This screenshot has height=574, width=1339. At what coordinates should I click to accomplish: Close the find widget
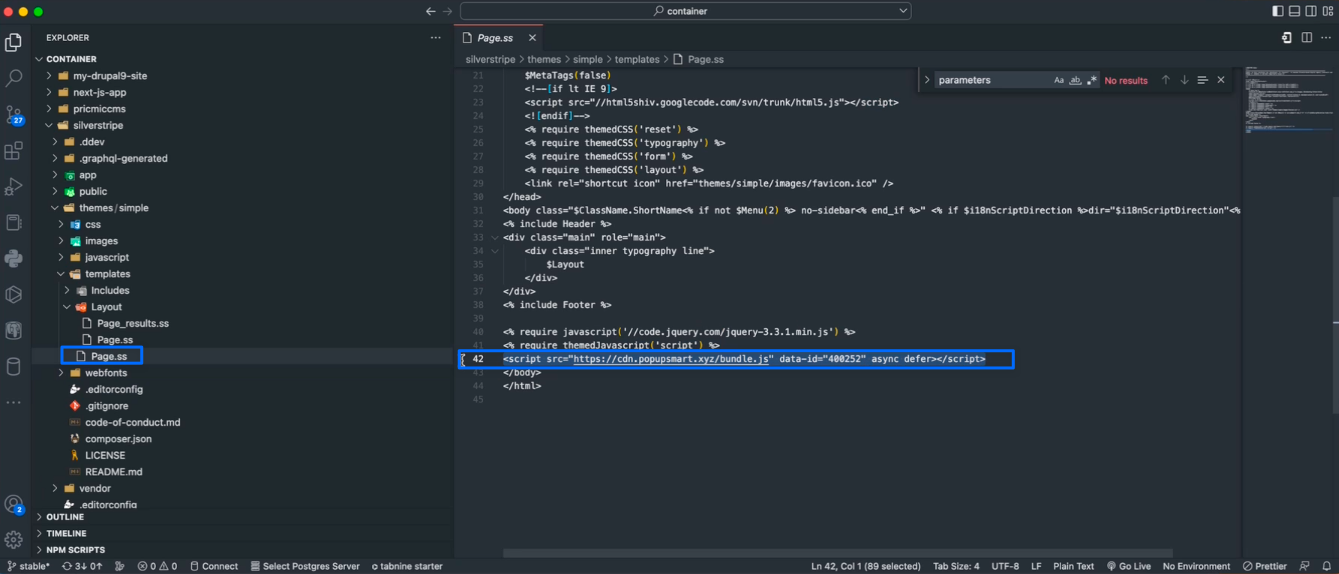pyautogui.click(x=1221, y=80)
